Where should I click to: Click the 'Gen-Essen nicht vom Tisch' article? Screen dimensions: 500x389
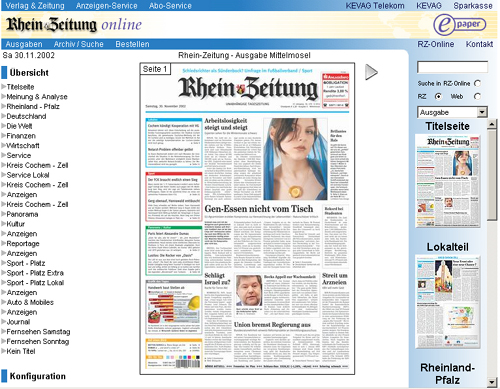point(259,209)
